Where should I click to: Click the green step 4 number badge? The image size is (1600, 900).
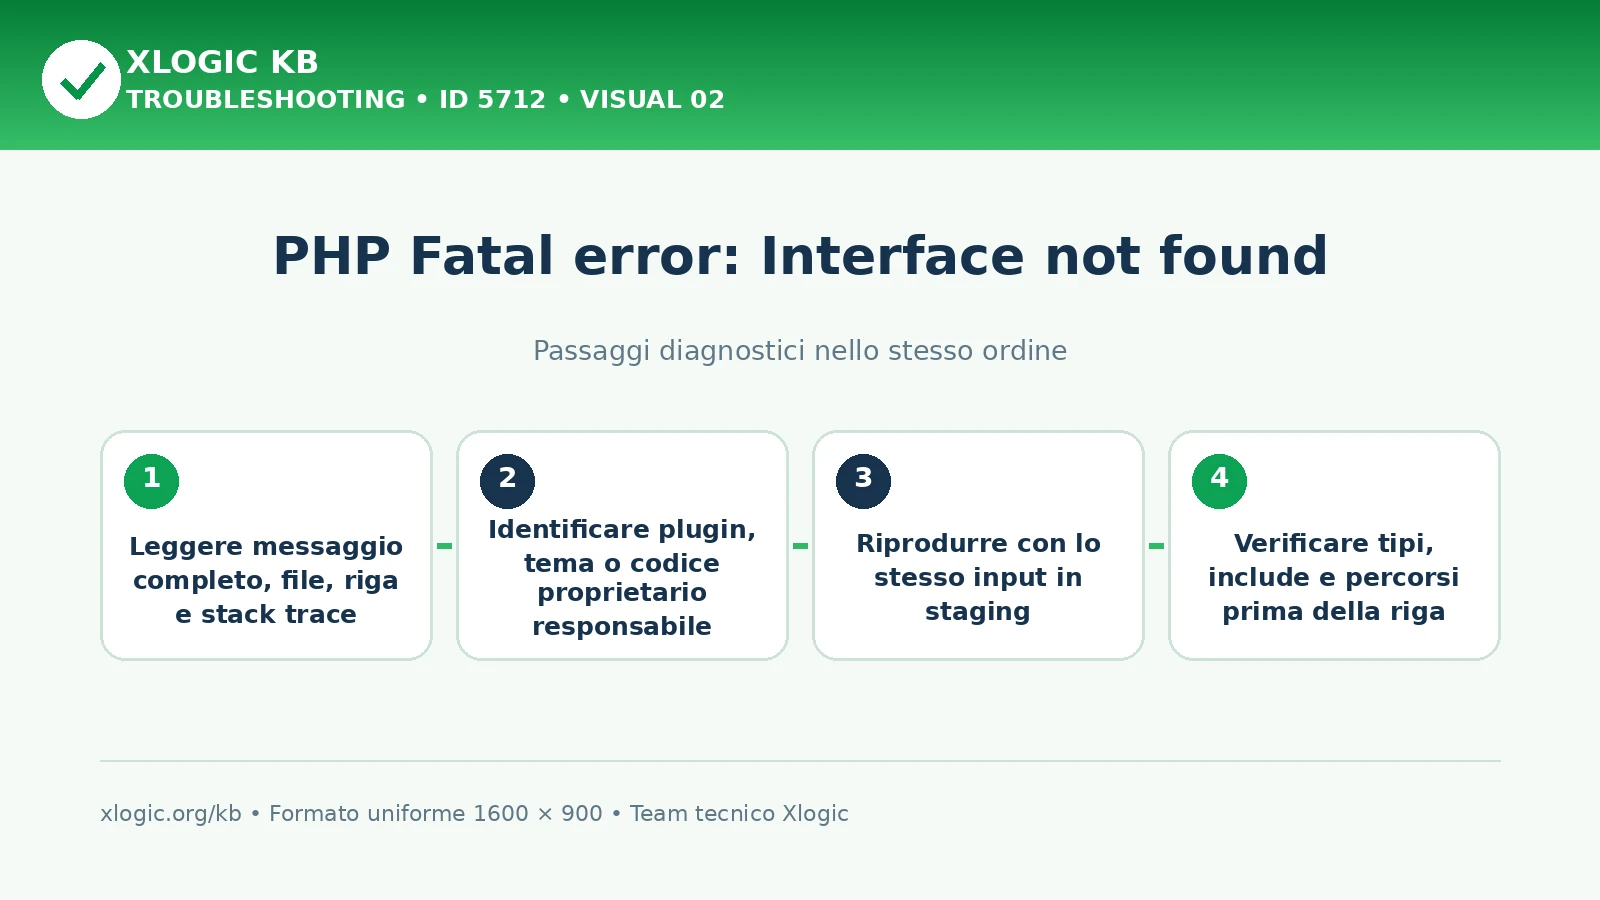pos(1219,481)
